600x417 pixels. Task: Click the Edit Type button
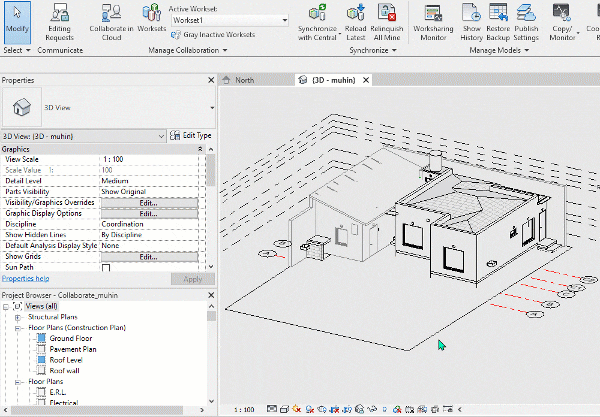click(191, 135)
